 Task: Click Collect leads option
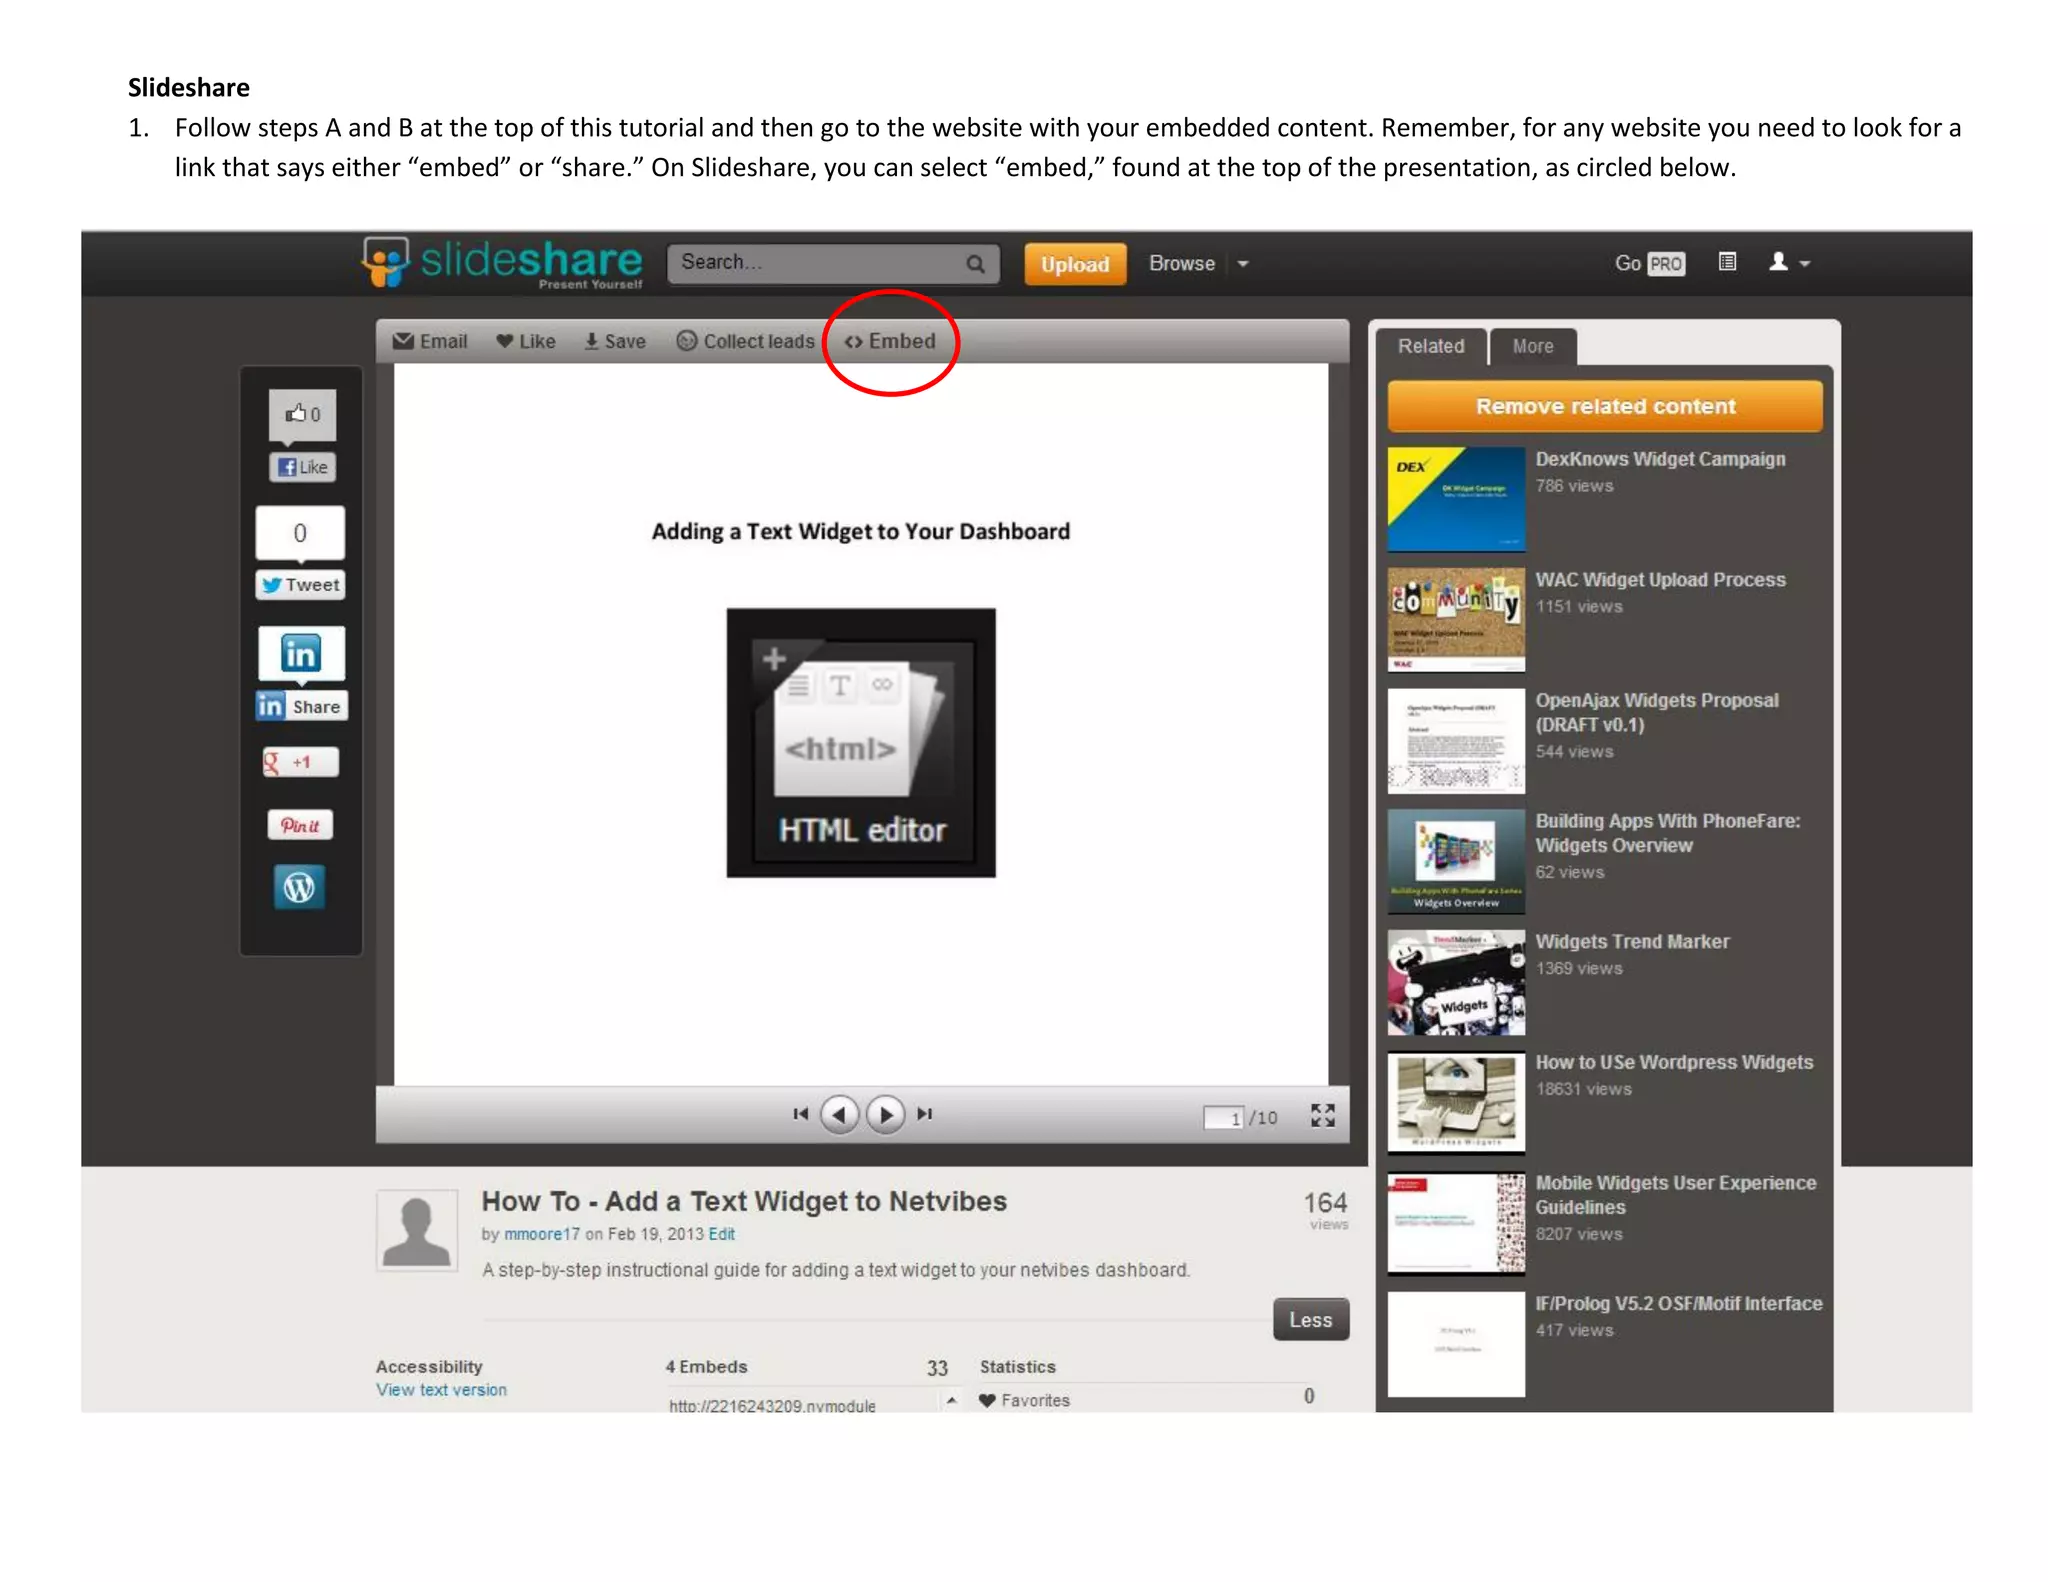(746, 341)
